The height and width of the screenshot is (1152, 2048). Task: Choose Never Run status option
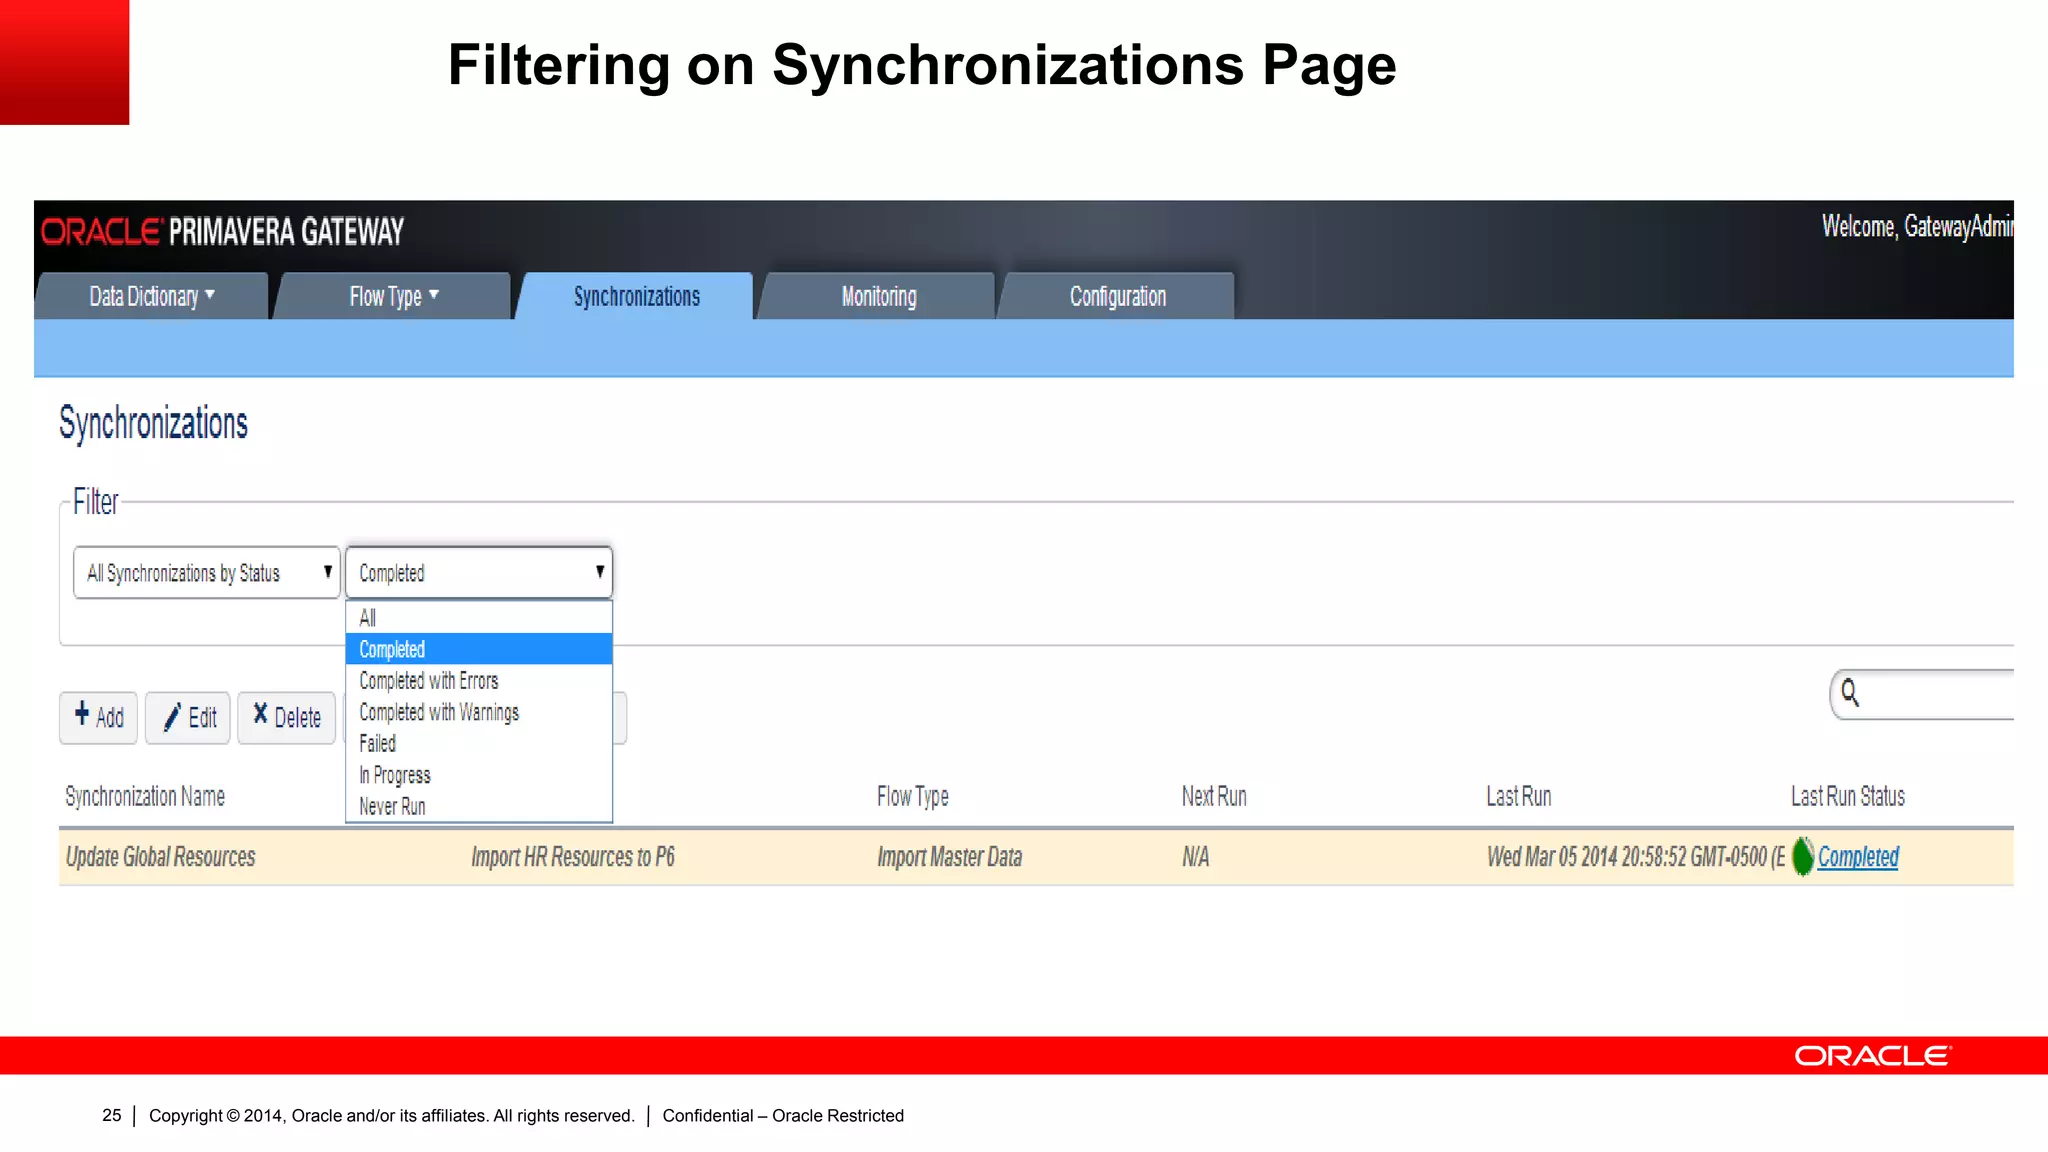pyautogui.click(x=479, y=806)
